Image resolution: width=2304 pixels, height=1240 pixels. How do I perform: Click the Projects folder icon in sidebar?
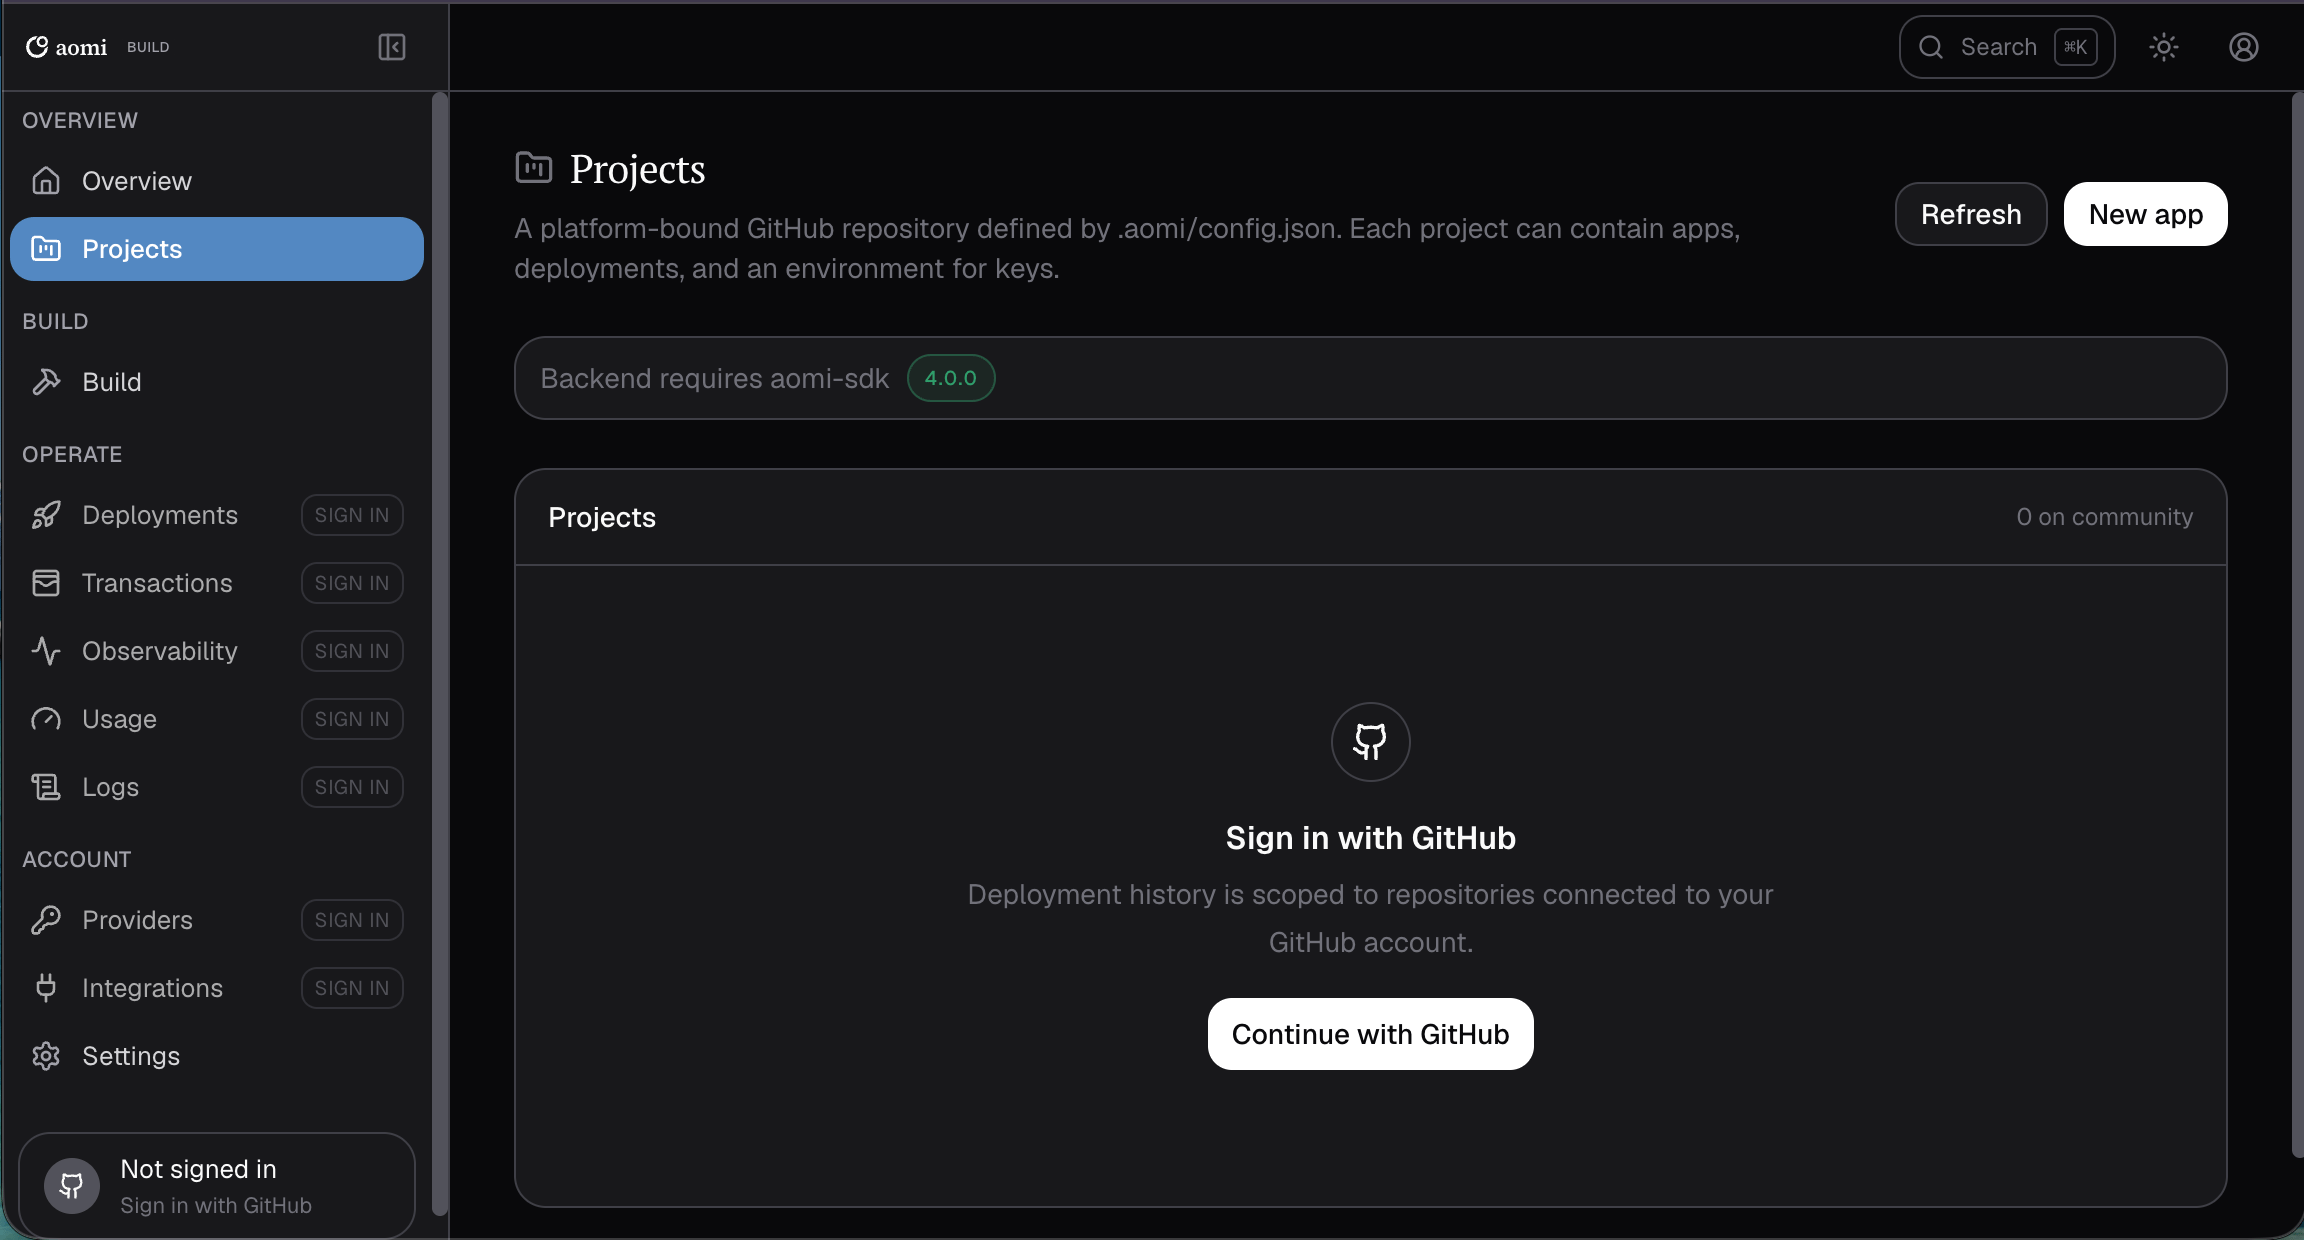coord(46,249)
